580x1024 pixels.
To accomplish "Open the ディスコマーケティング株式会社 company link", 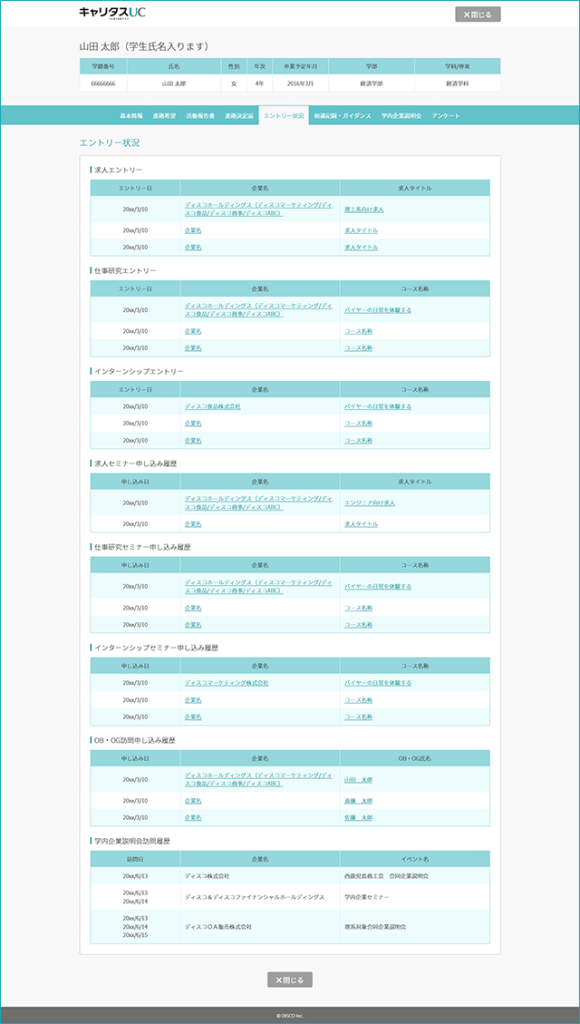I will tap(226, 682).
